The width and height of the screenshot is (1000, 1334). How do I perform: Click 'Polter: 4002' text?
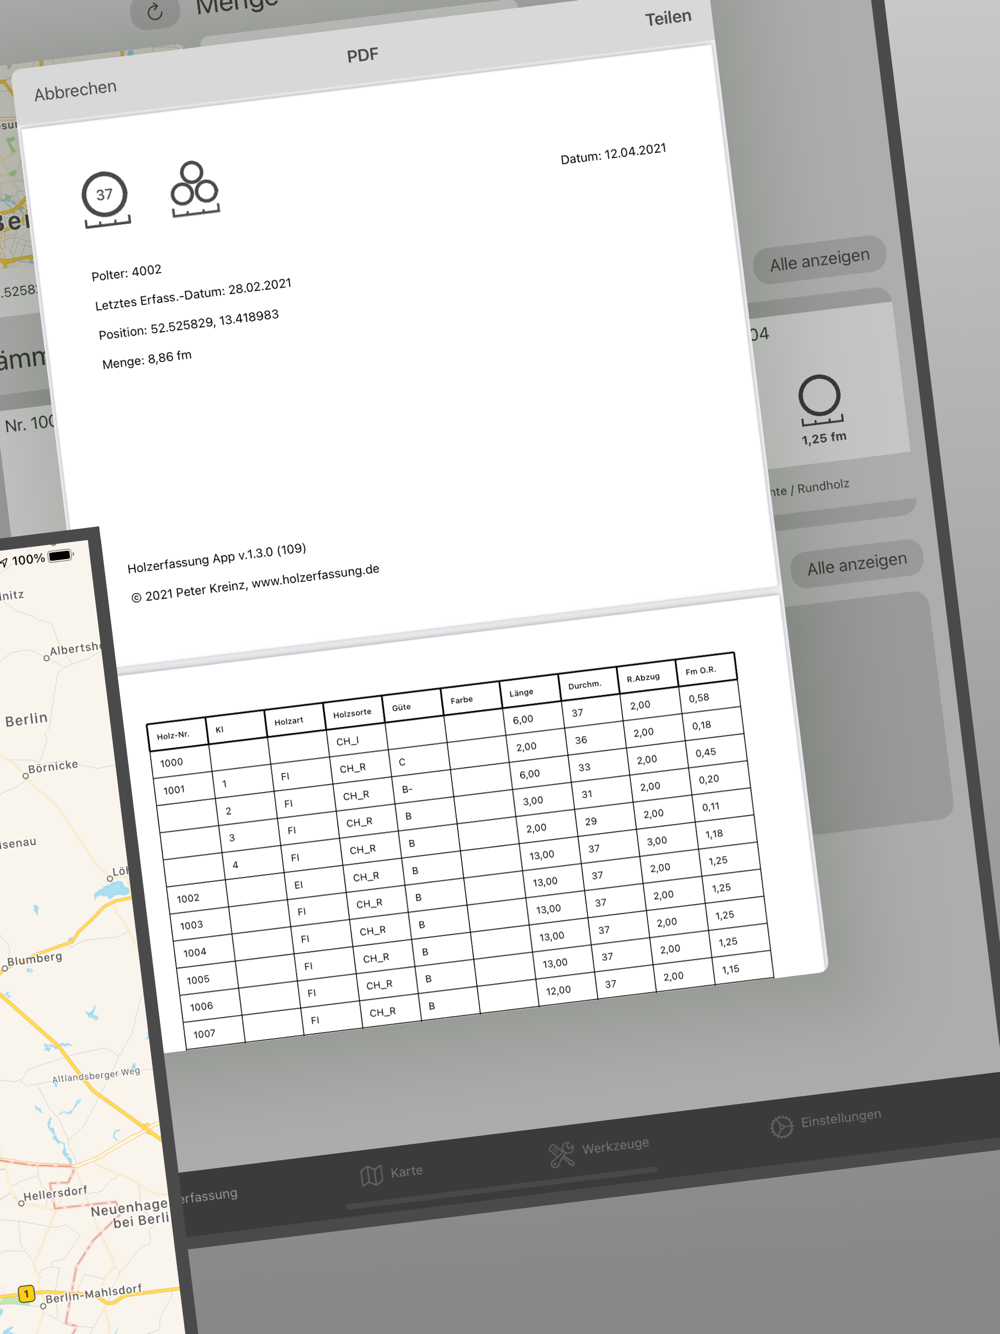[126, 272]
